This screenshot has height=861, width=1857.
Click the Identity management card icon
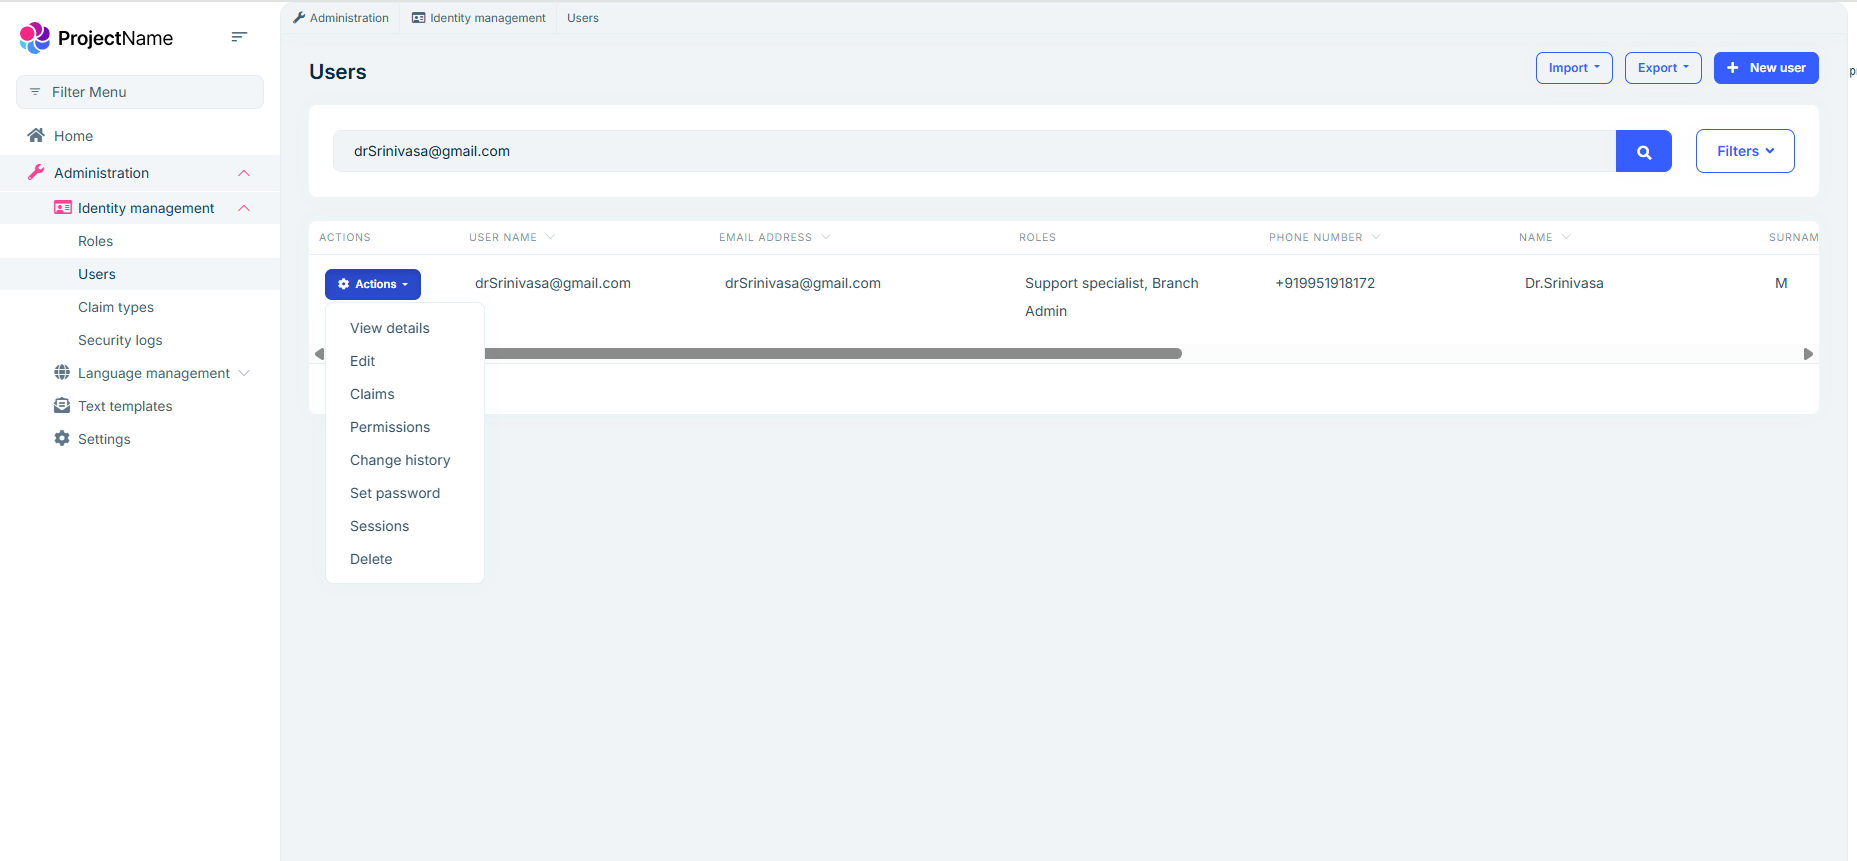(62, 208)
